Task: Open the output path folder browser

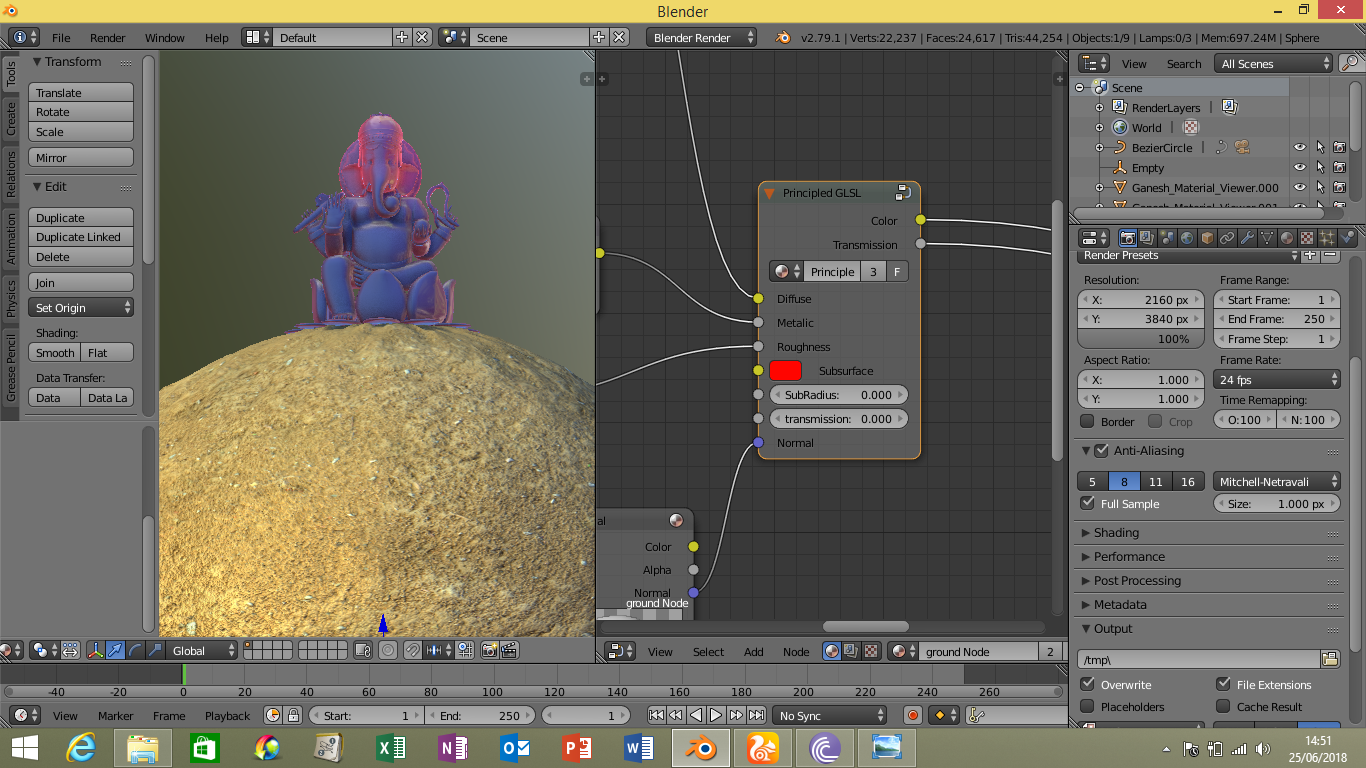Action: click(1330, 659)
